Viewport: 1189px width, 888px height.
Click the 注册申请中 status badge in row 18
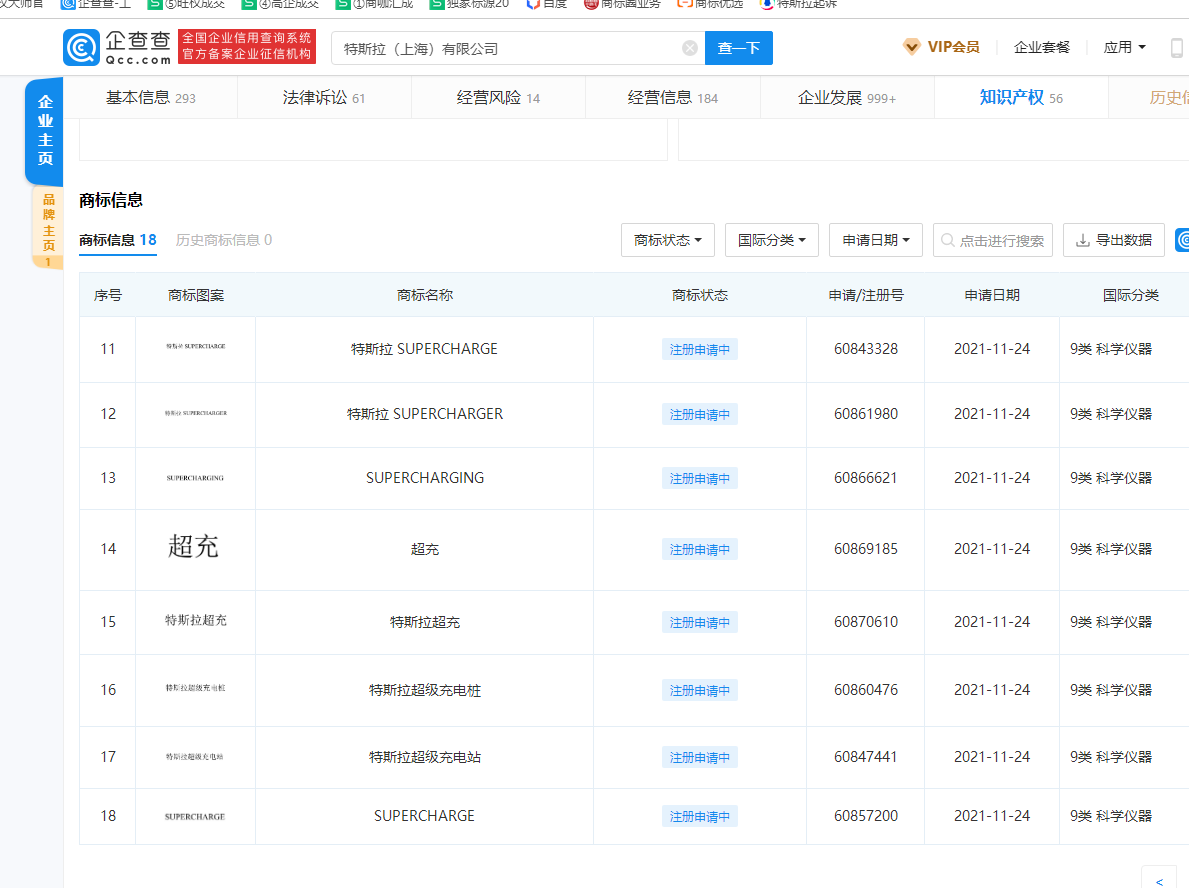[699, 817]
